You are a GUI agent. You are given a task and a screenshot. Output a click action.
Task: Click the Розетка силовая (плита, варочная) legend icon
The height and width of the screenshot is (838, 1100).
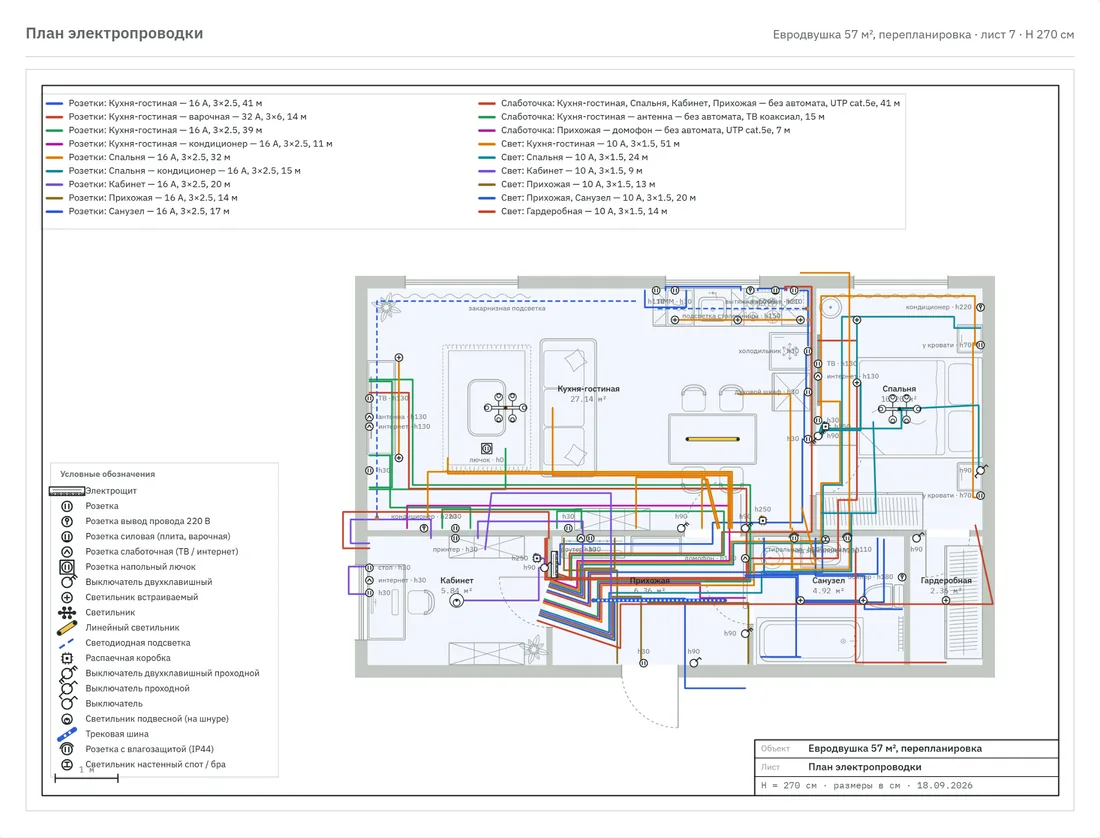point(67,536)
